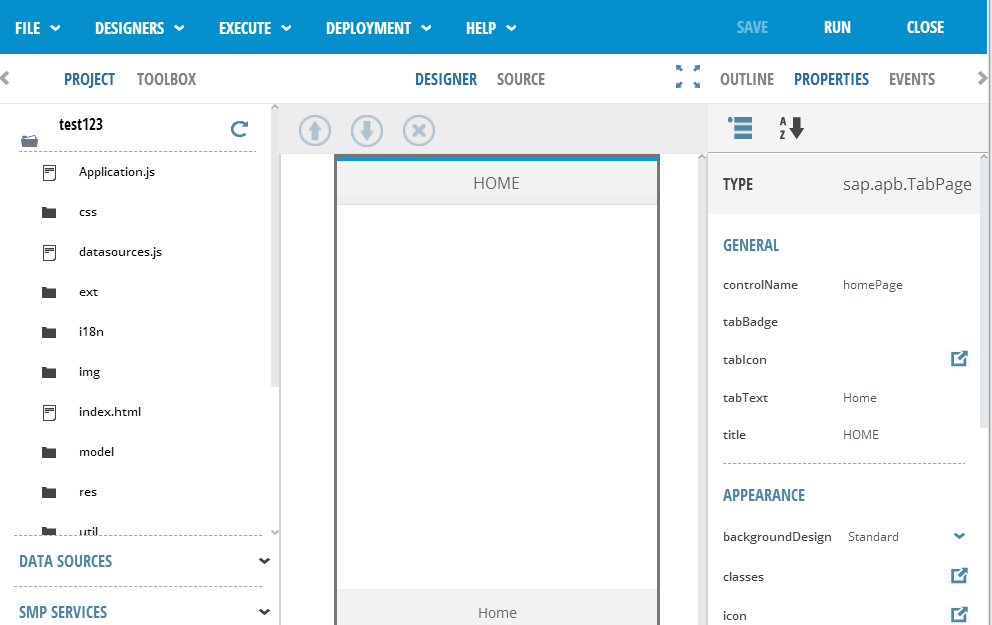Click the test123 project folder icon
Viewport: 992px width, 625px height.
coord(29,140)
